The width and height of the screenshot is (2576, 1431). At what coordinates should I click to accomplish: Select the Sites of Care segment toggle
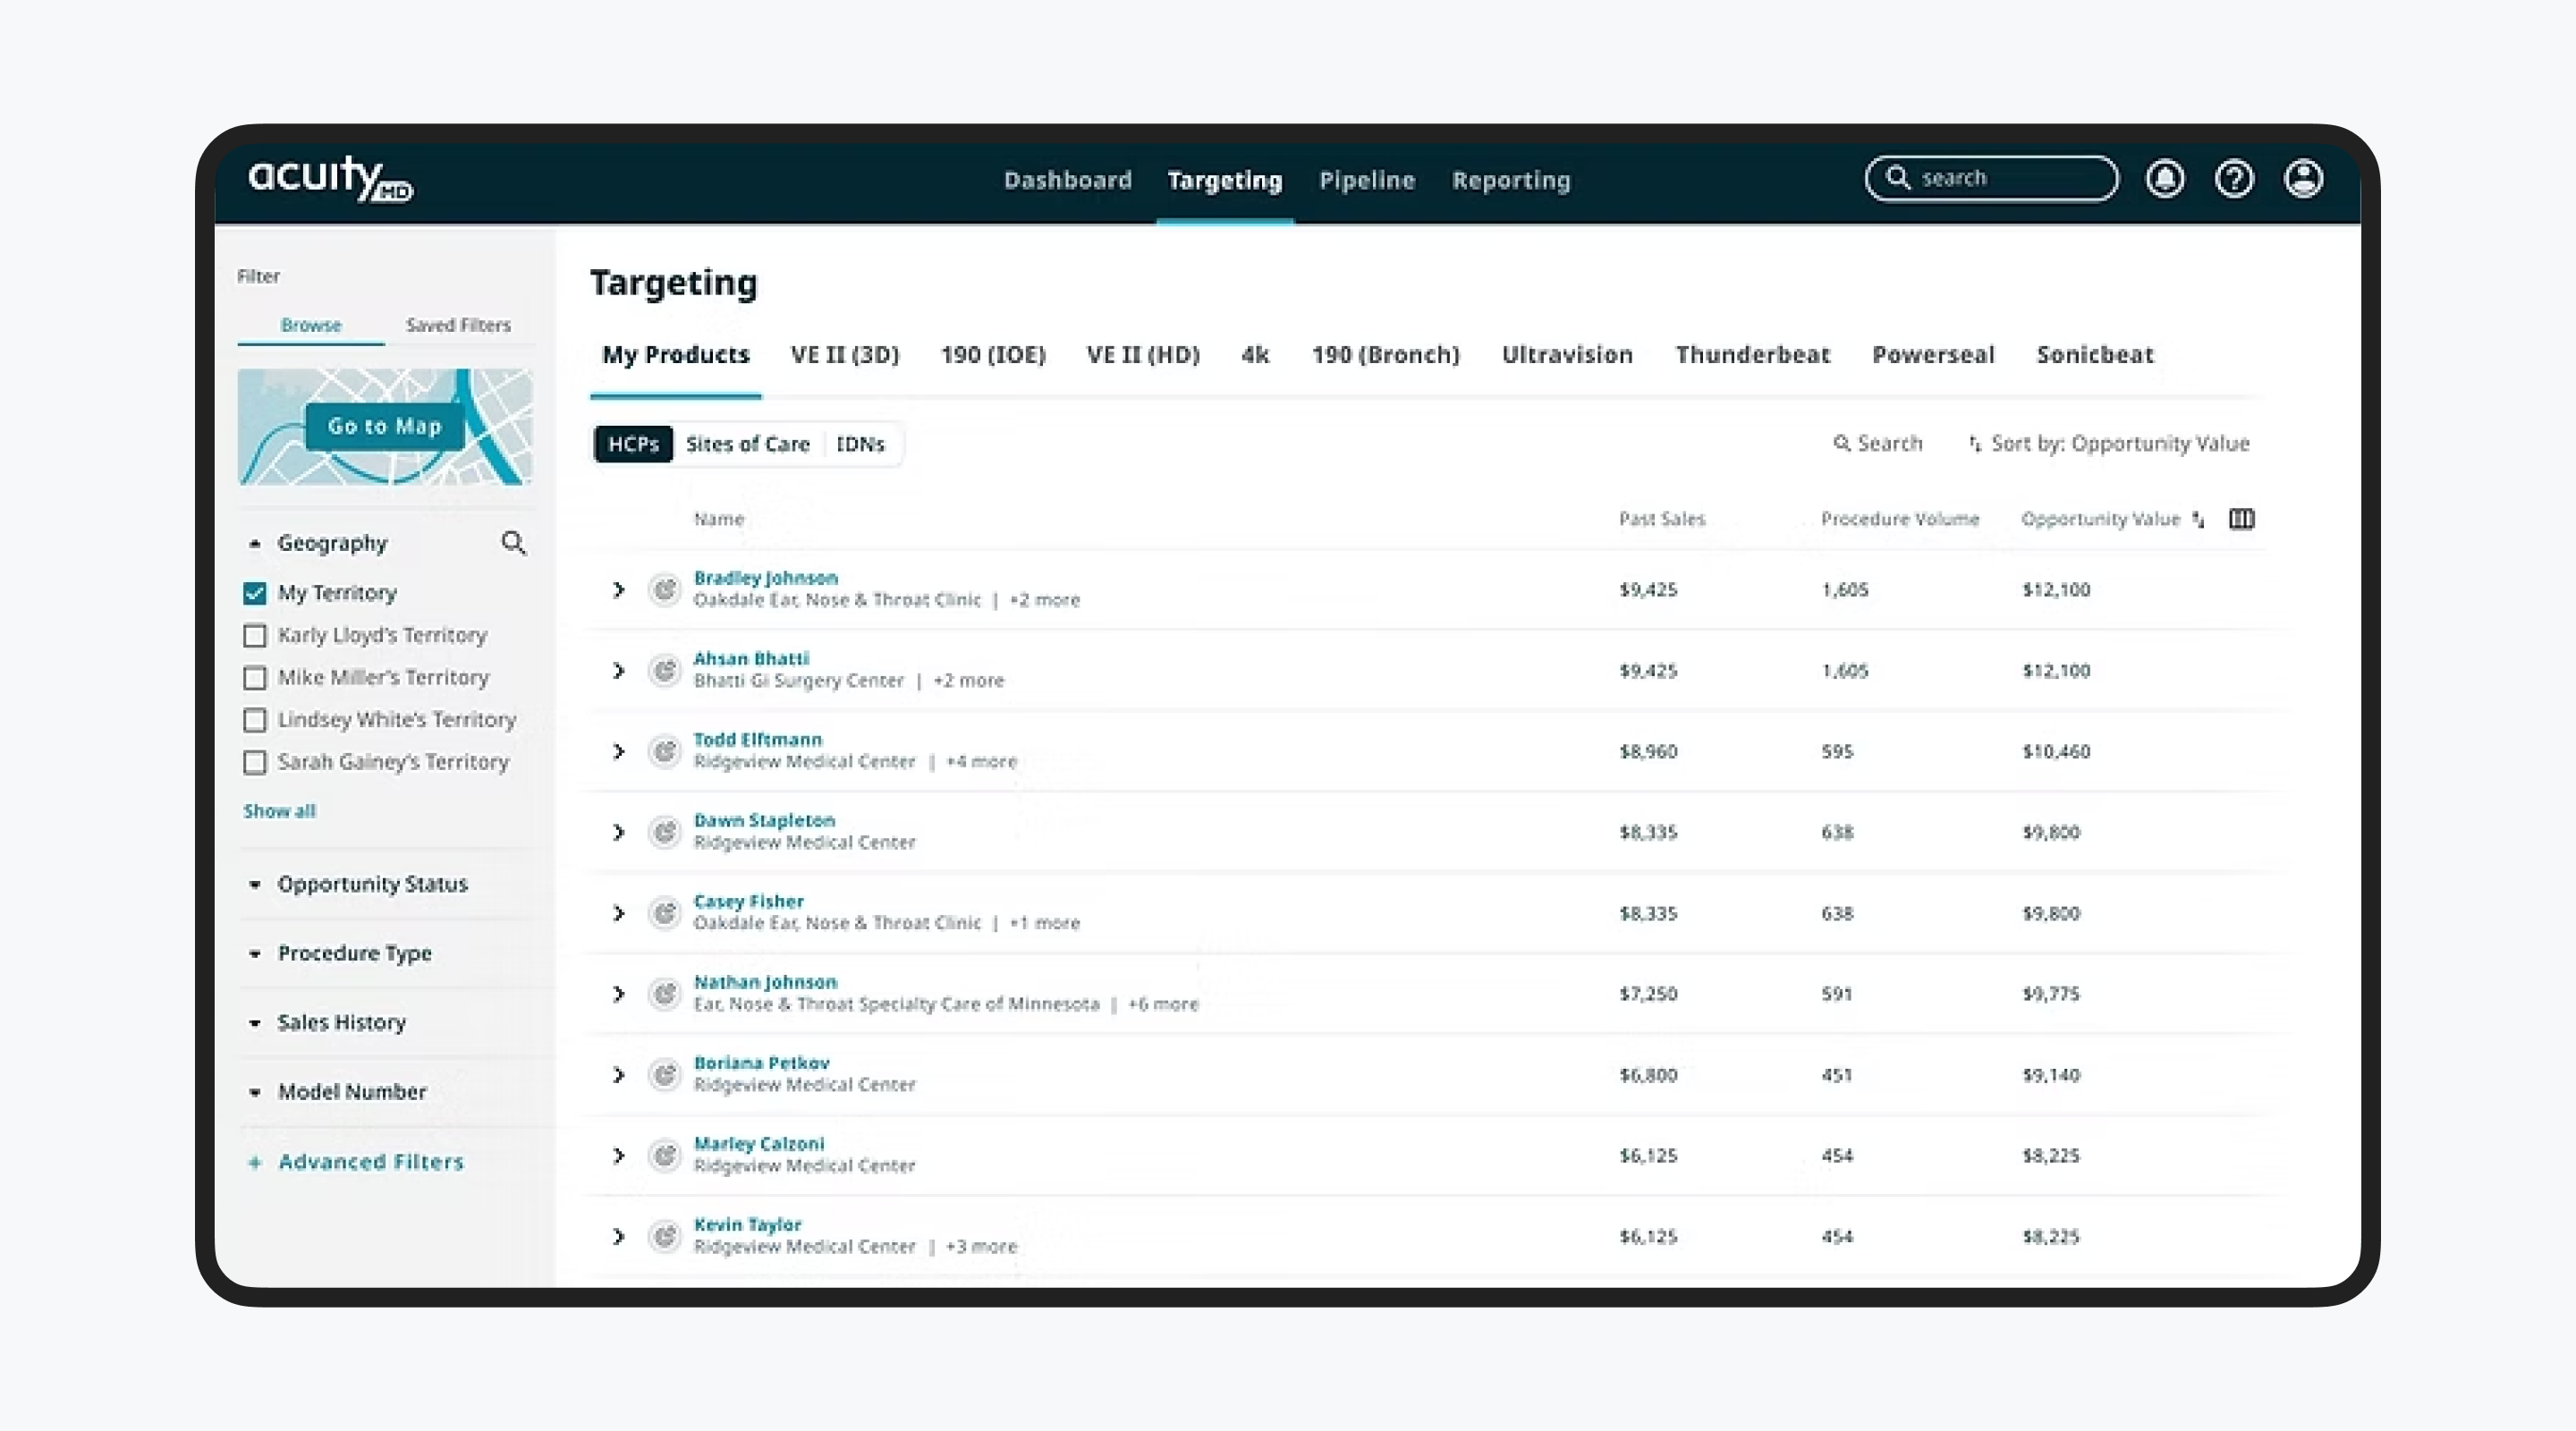tap(747, 444)
